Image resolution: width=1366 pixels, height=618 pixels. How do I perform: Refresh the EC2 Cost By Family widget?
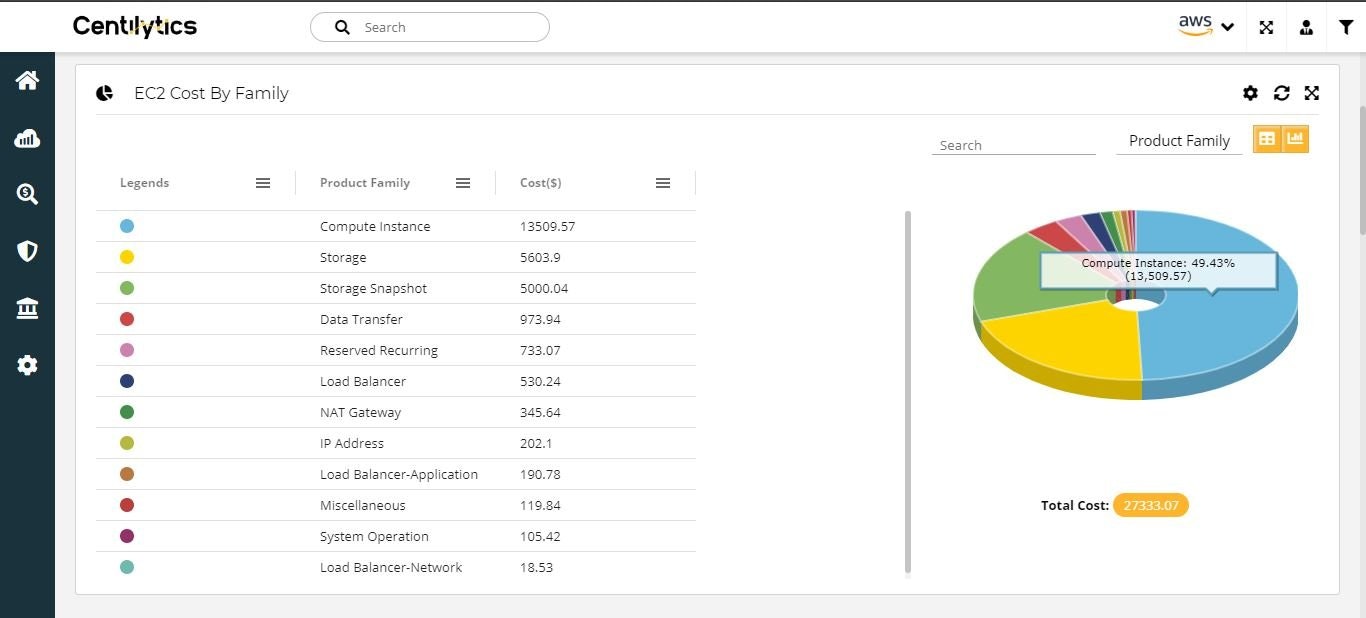pos(1281,93)
